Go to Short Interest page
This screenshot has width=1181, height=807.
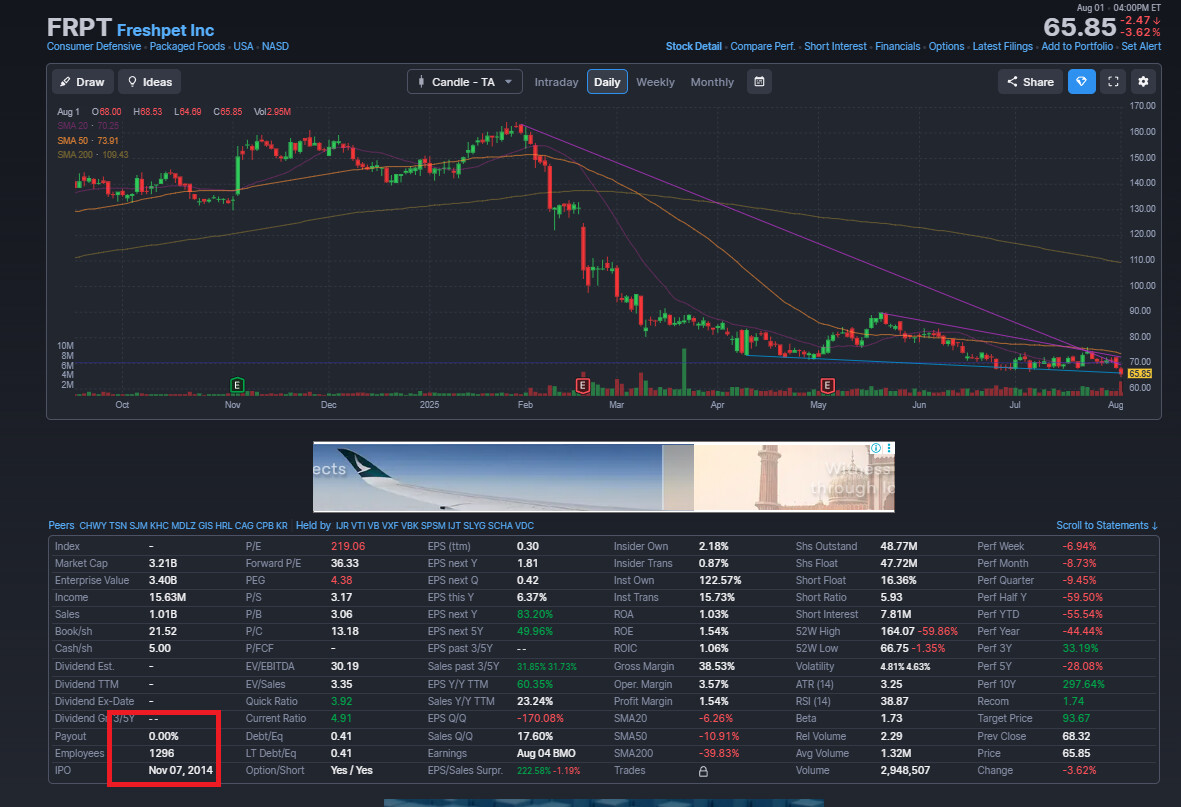(835, 47)
